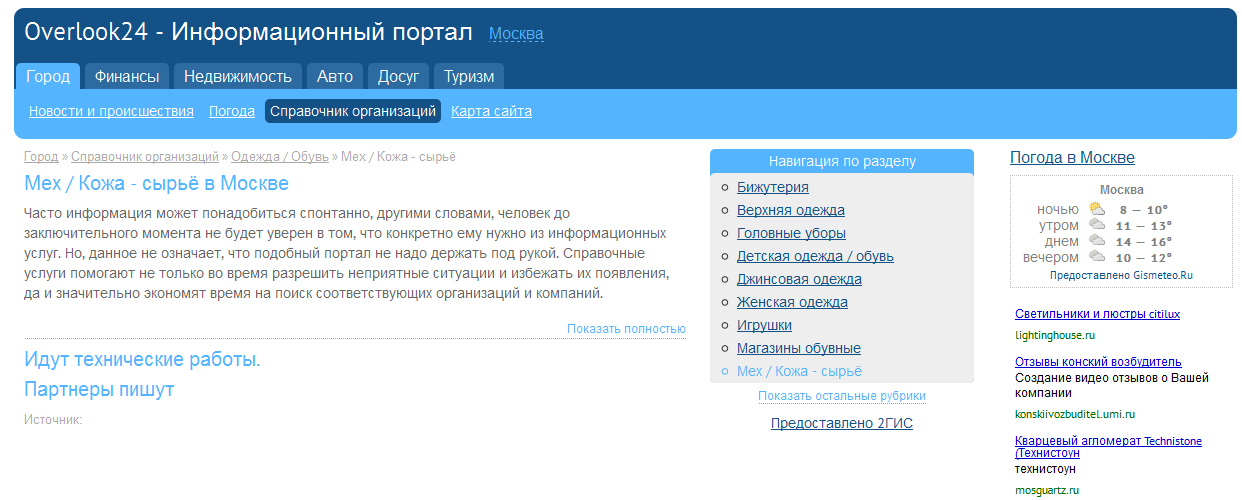Open the Досуг tab
The width and height of the screenshot is (1242, 500).
tap(398, 76)
